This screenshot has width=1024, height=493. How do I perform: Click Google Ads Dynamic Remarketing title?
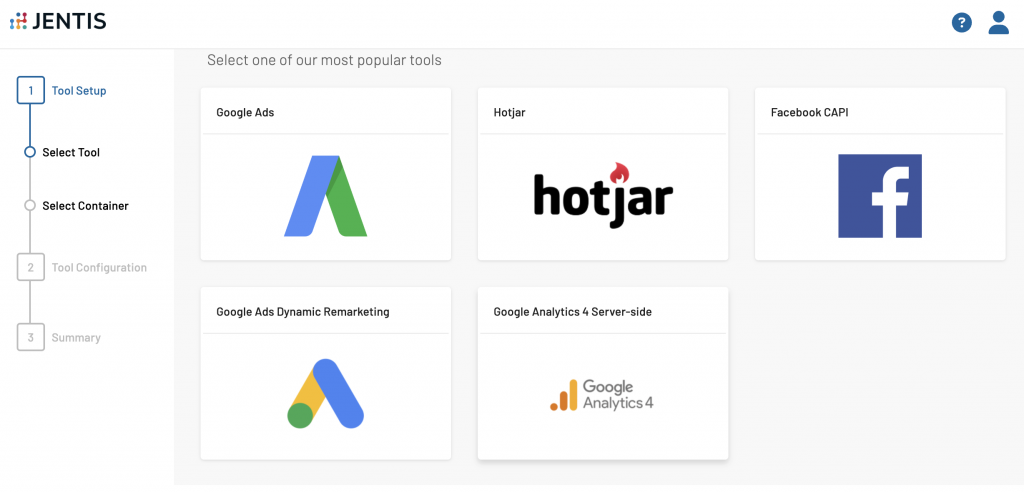tap(303, 311)
